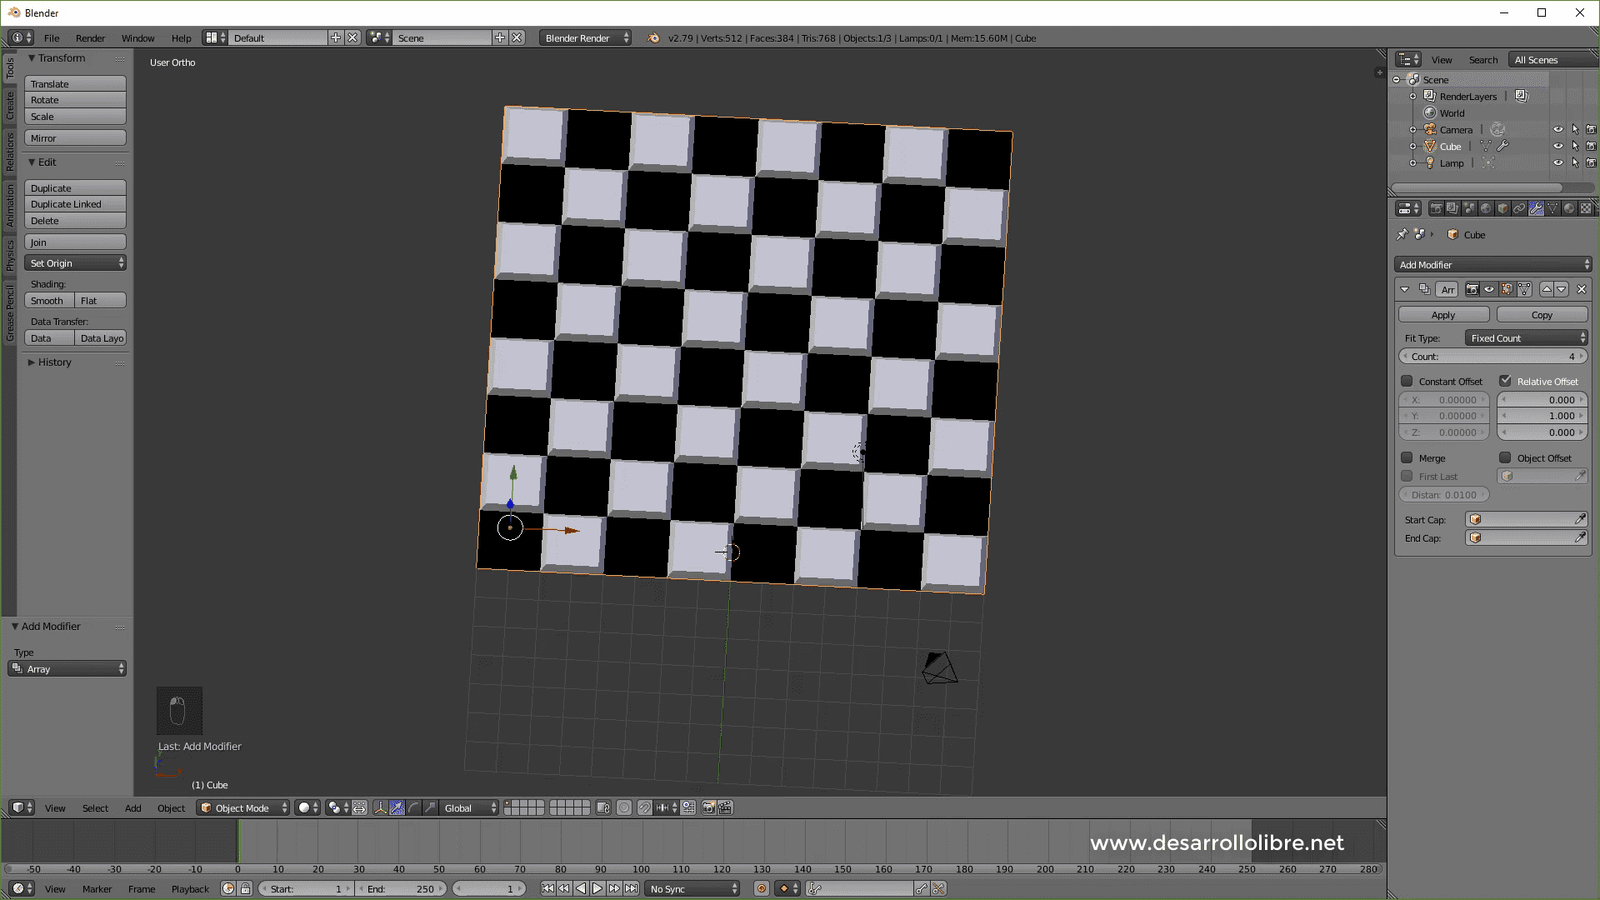Click the Smooth shading button
Viewport: 1600px width, 900px height.
pos(50,300)
